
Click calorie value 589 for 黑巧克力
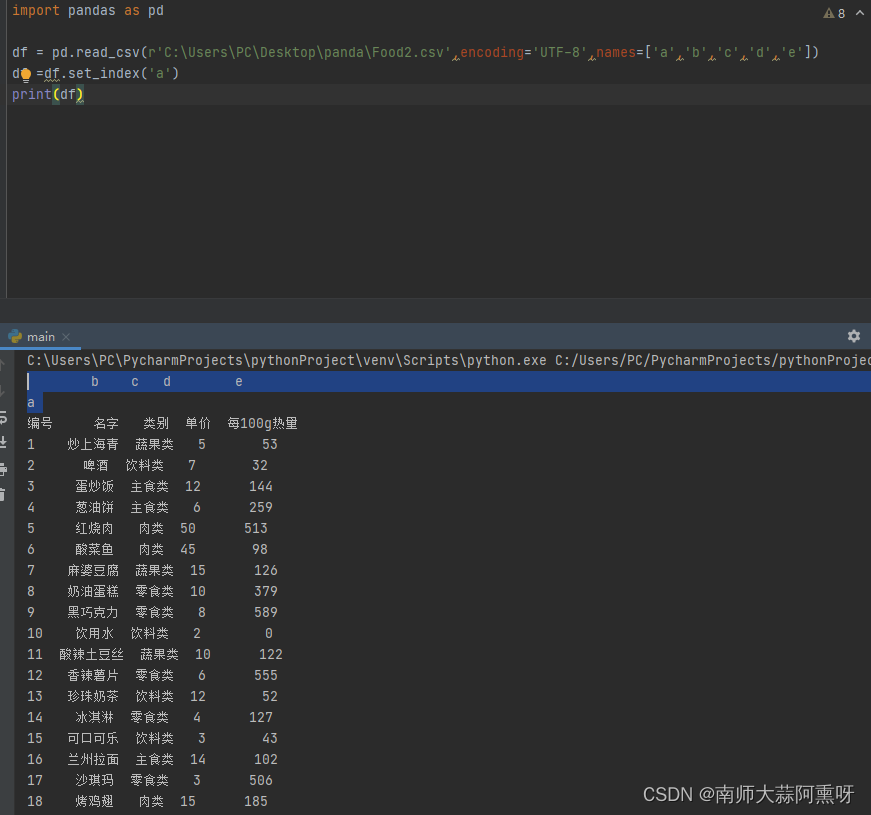pyautogui.click(x=266, y=613)
